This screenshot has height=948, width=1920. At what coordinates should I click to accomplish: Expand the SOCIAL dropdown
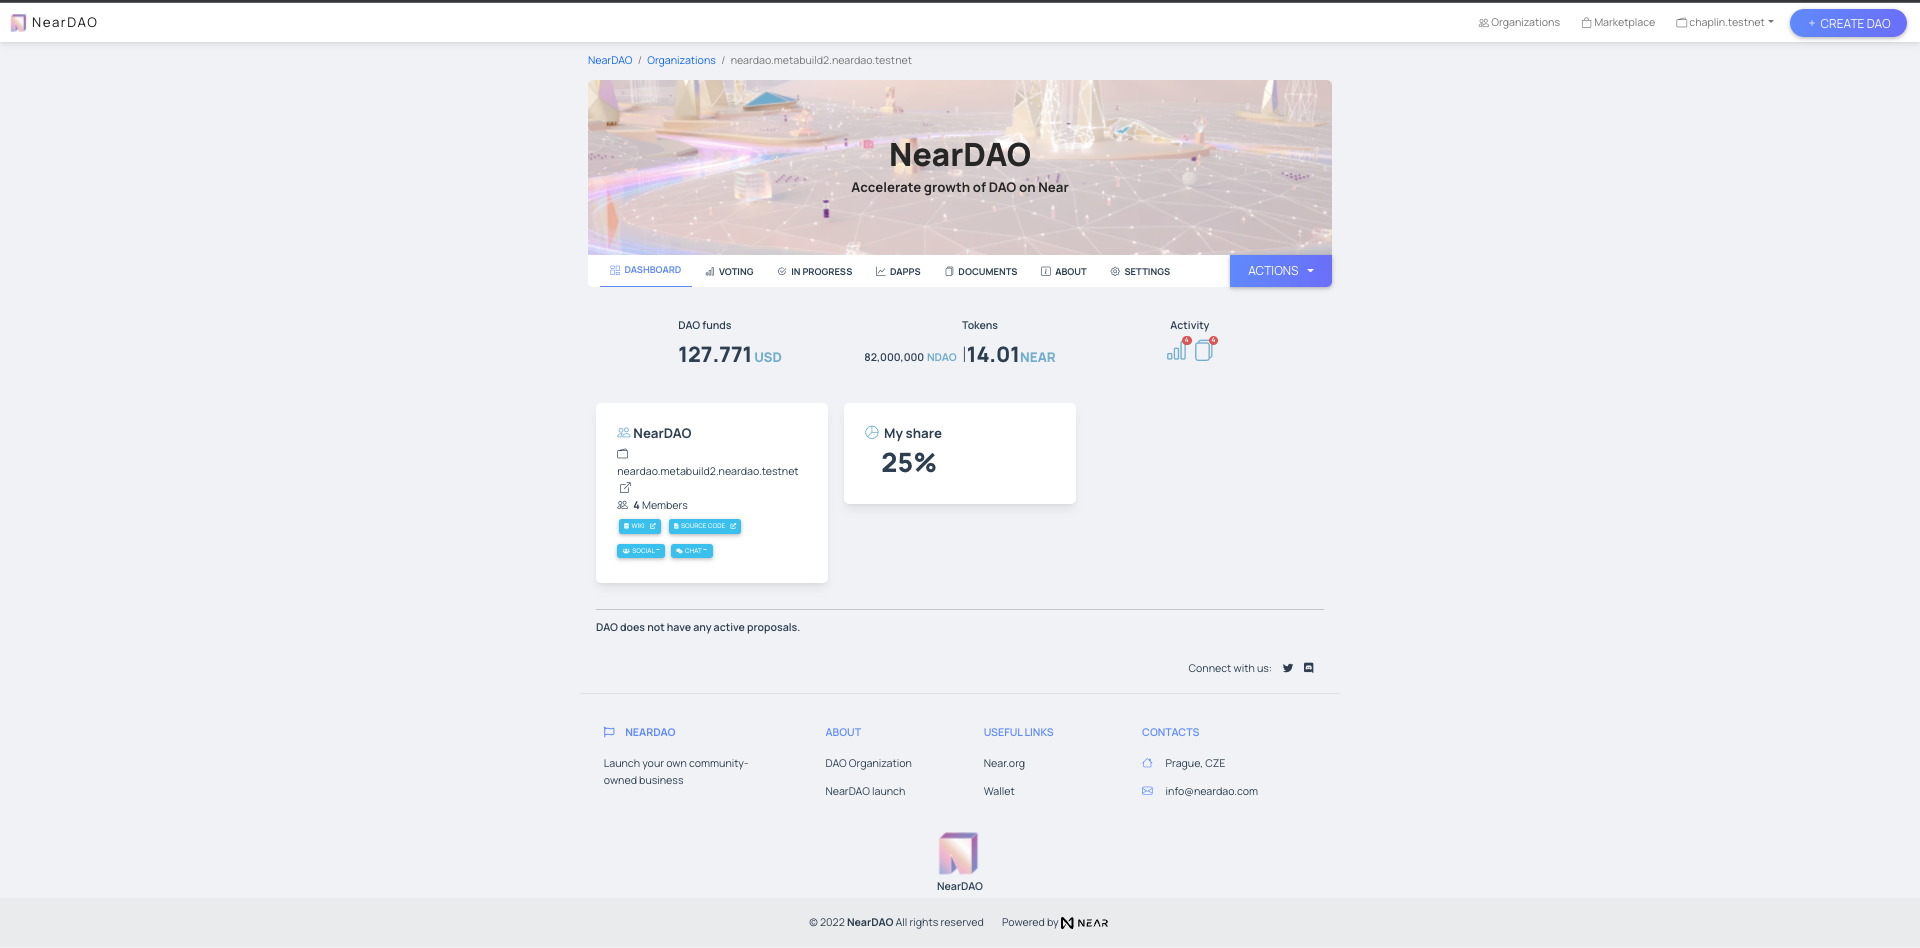(641, 551)
